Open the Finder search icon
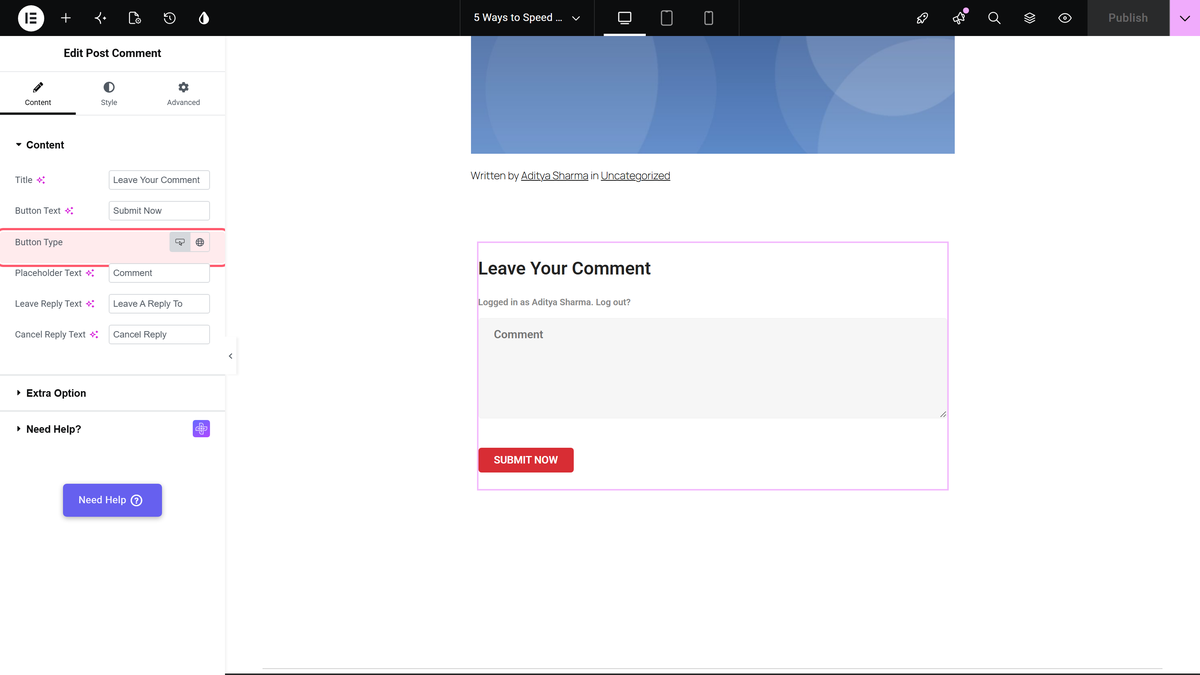Viewport: 1200px width, 675px height. click(994, 18)
